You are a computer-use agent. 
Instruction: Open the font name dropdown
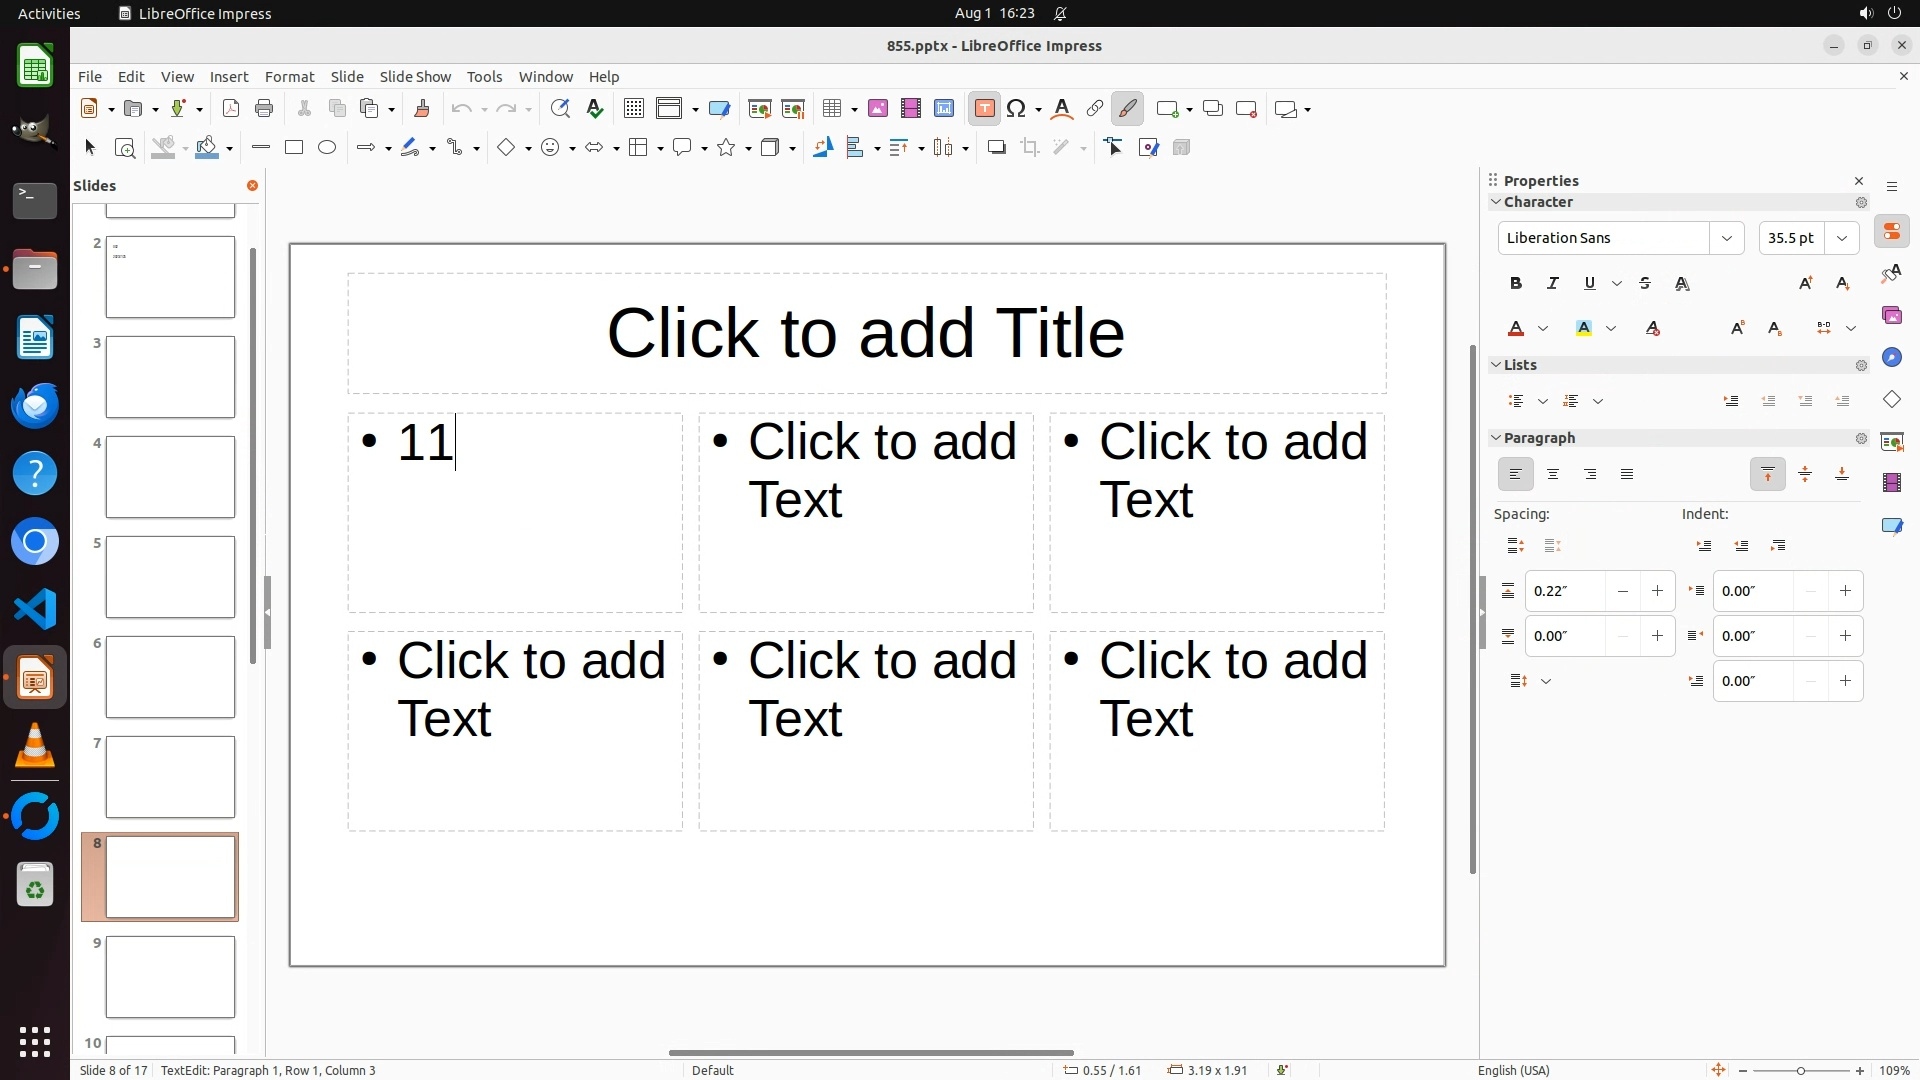tap(1726, 238)
